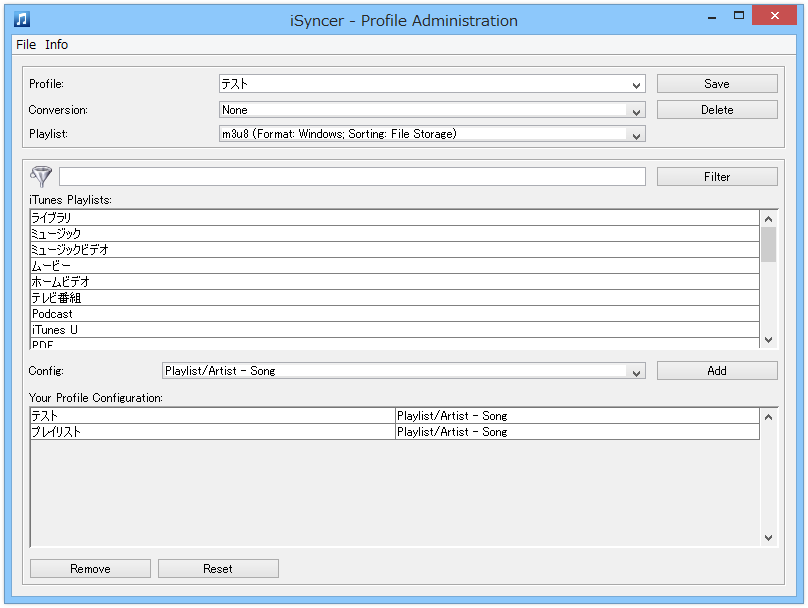Reset the profile configuration
Screen dimensions: 808x608
point(218,569)
